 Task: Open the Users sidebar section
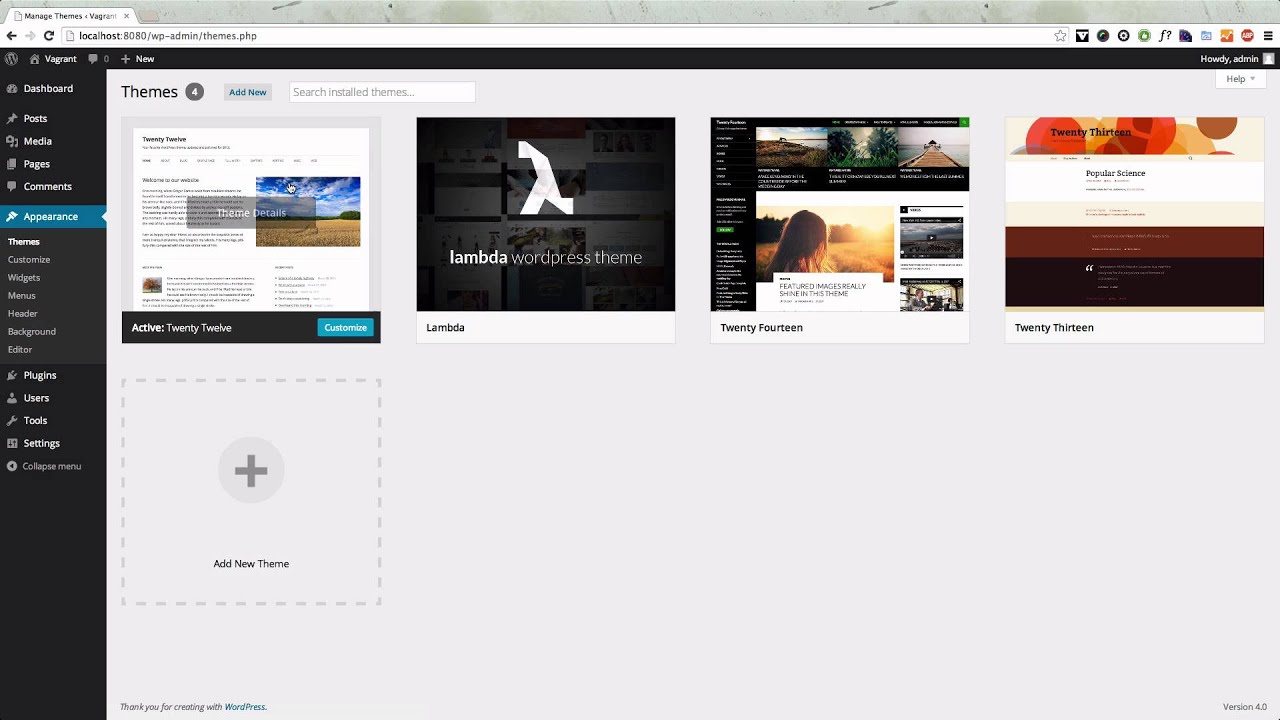[x=36, y=397]
